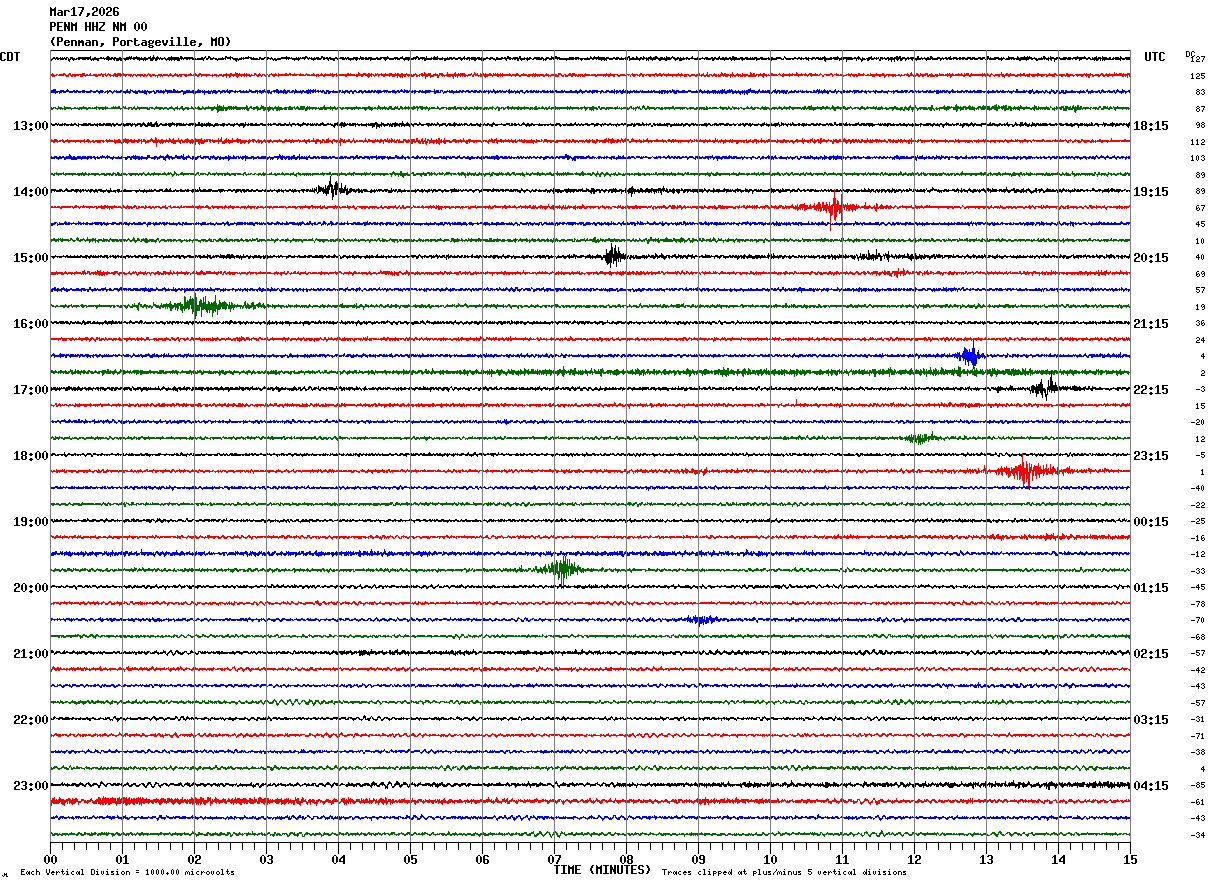Click the DC offset value 127
The height and width of the screenshot is (886, 1210).
pyautogui.click(x=1197, y=59)
